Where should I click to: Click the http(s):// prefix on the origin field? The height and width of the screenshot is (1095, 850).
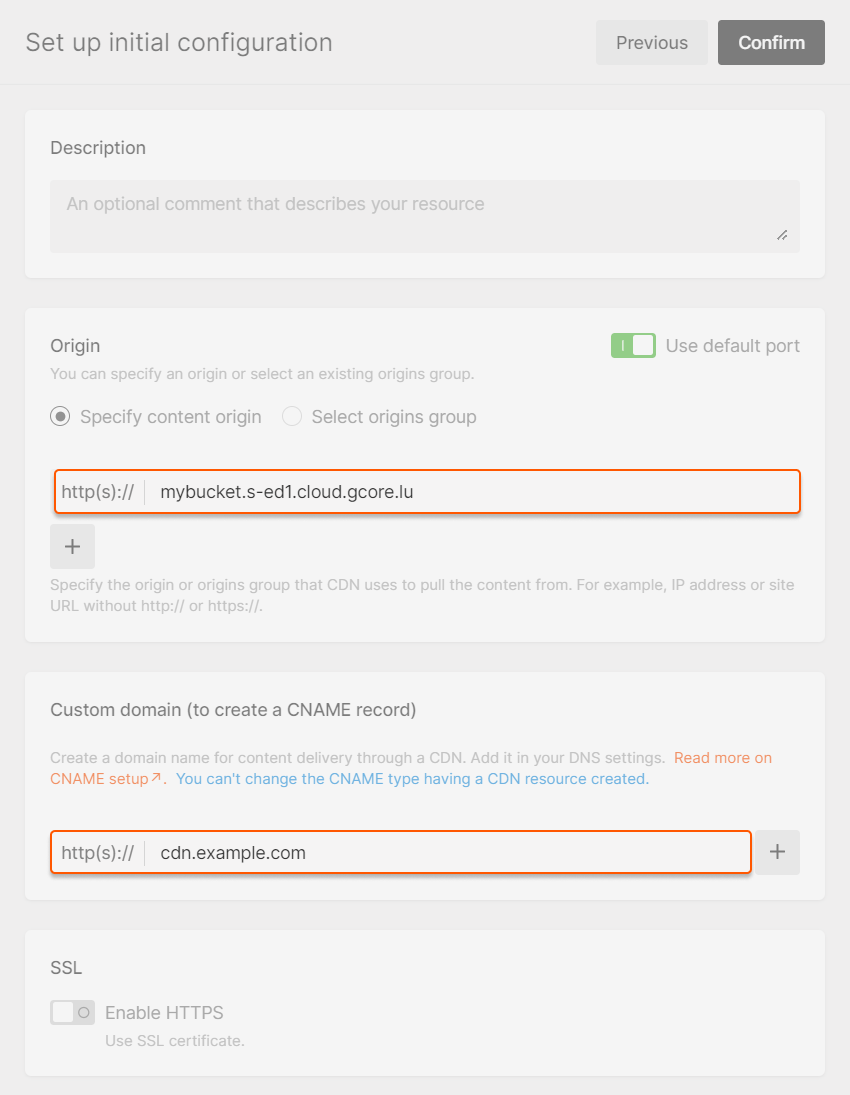click(98, 491)
